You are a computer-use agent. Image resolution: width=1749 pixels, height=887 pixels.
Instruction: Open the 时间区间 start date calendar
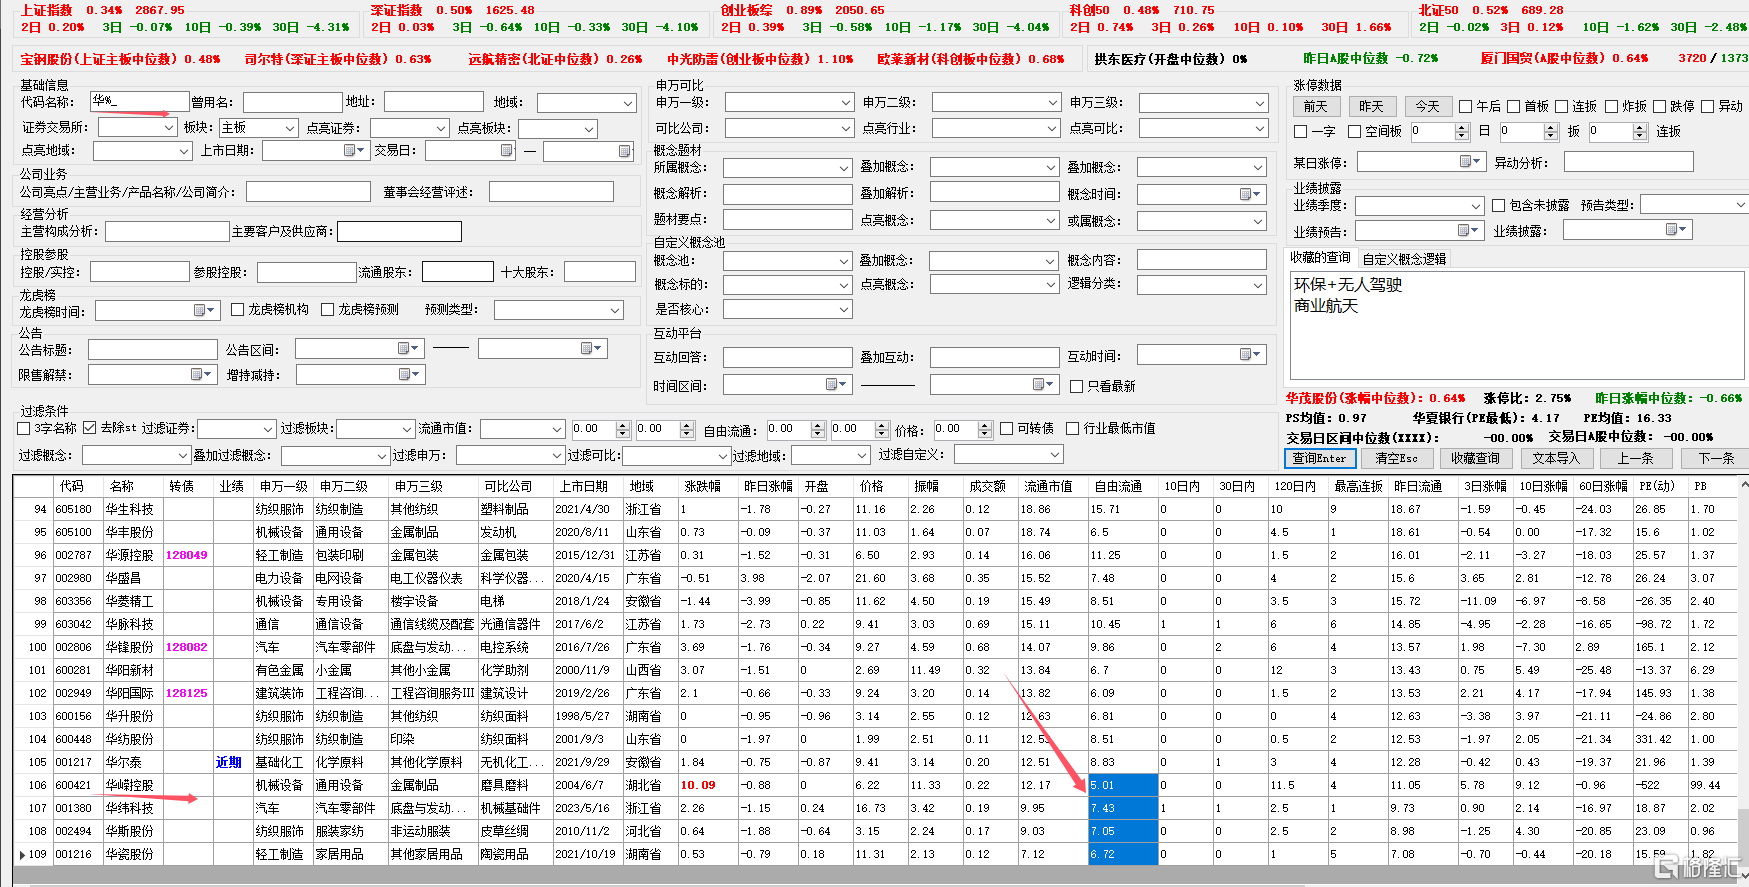(837, 385)
